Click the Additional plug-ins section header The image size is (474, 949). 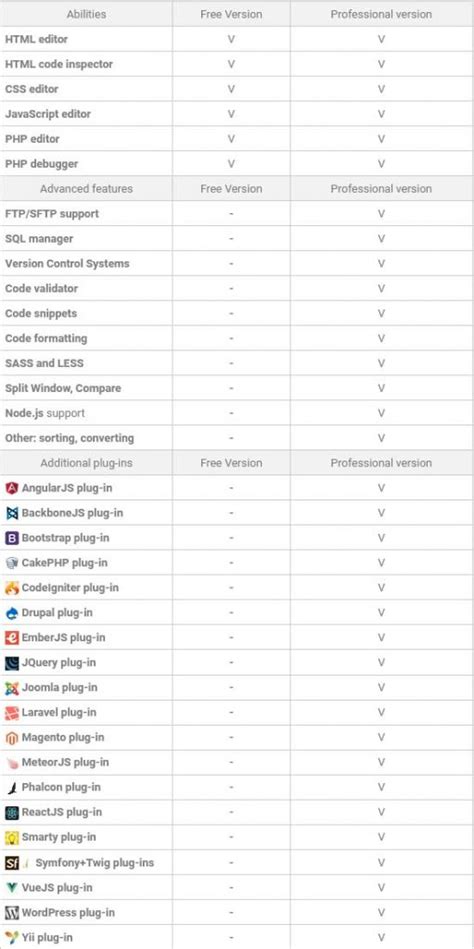coord(87,463)
